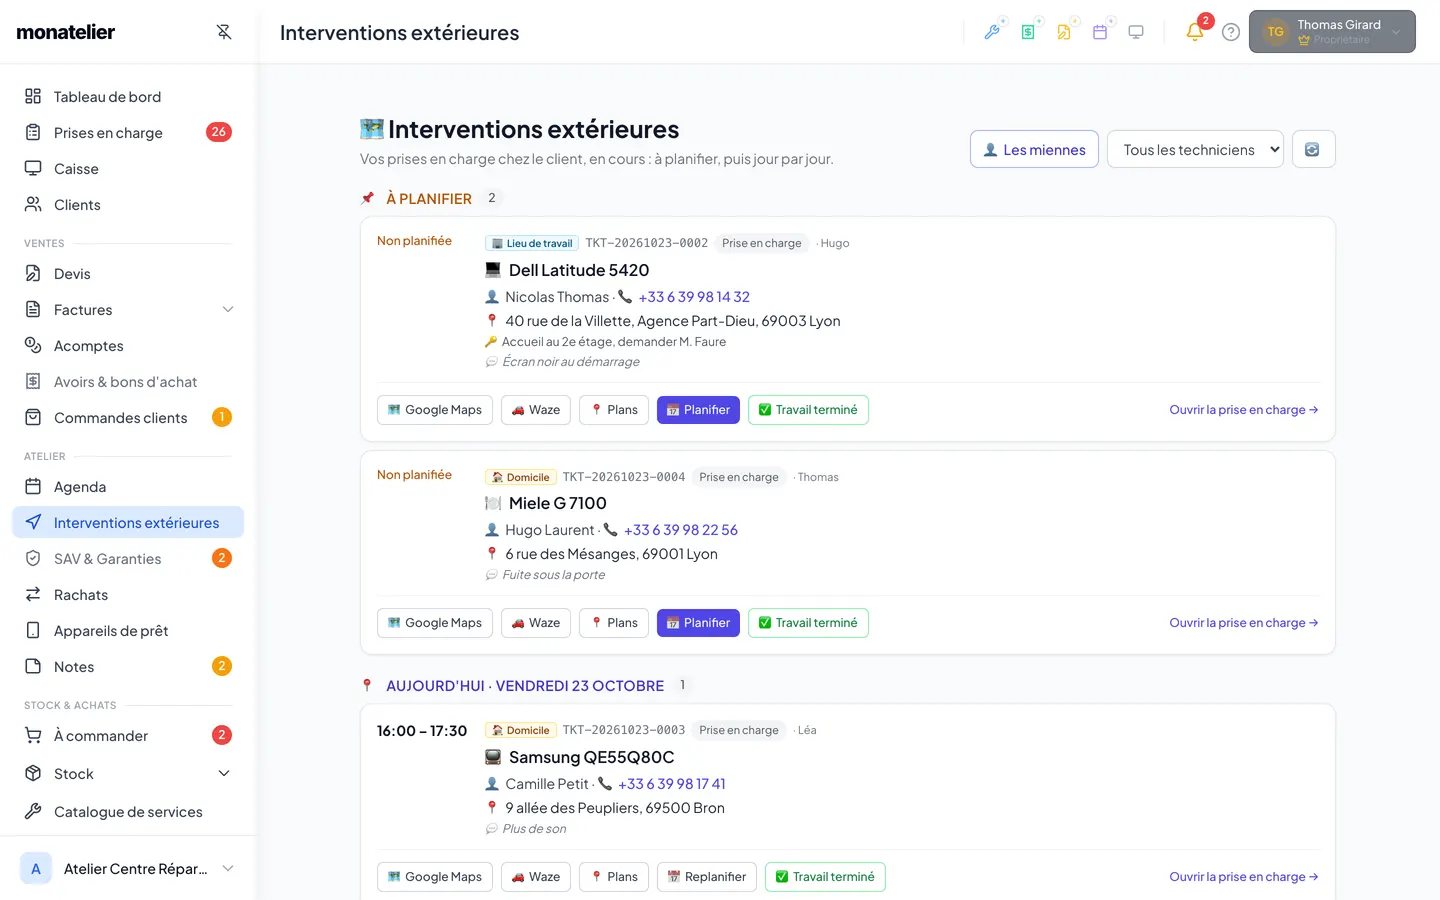Open notifications bell with 2 alerts
Viewport: 1440px width, 900px height.
(1195, 32)
